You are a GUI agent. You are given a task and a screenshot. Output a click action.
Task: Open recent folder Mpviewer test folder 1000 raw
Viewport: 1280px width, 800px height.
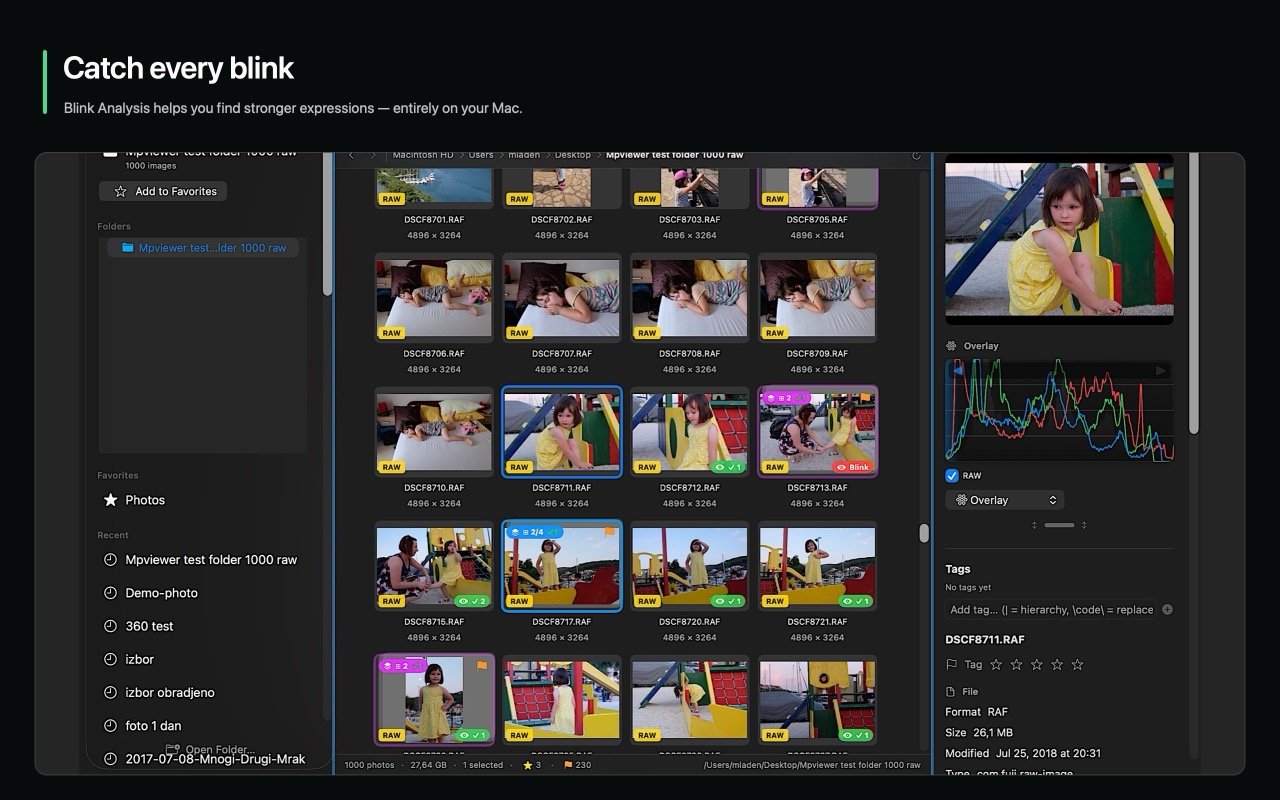(200, 560)
